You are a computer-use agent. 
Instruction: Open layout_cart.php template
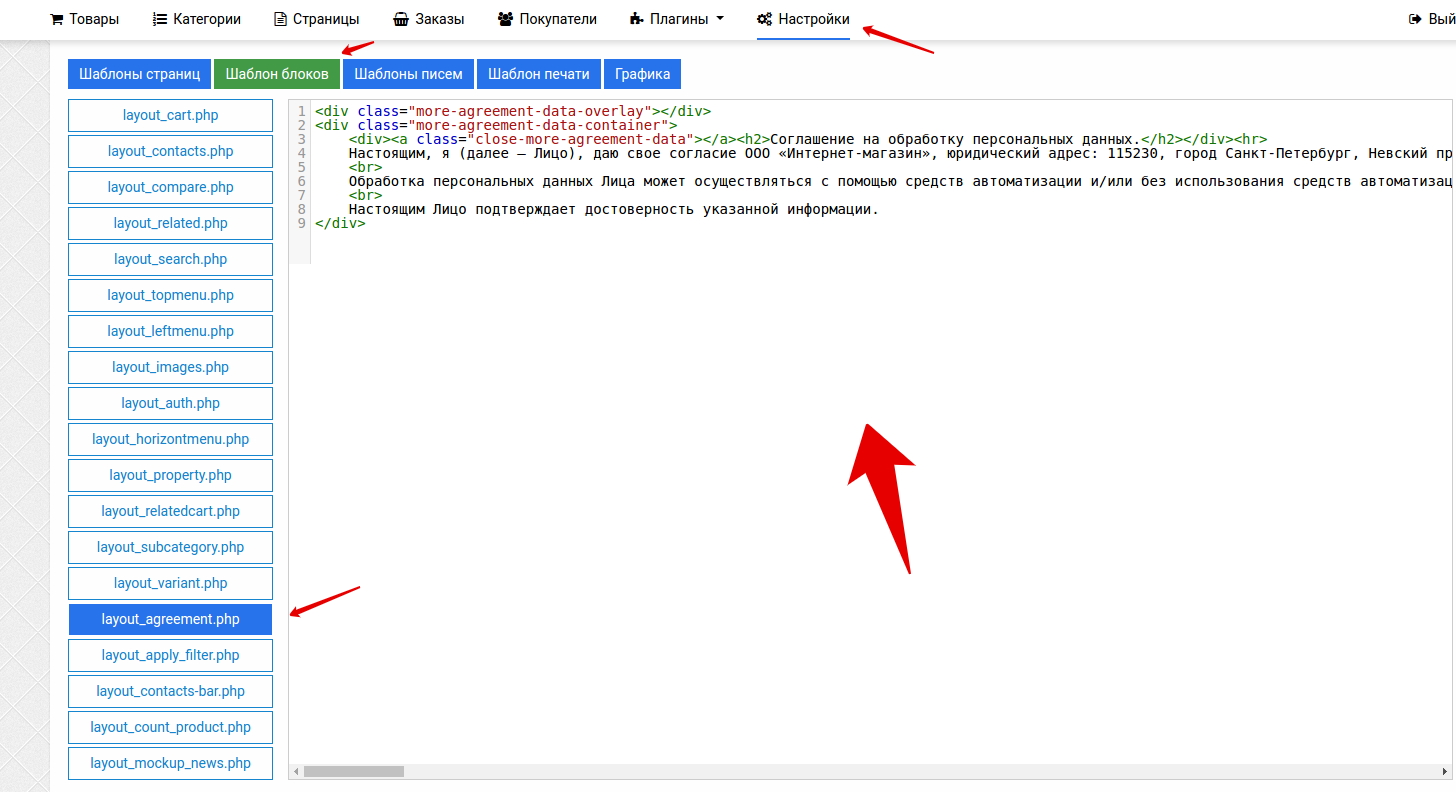pos(170,115)
